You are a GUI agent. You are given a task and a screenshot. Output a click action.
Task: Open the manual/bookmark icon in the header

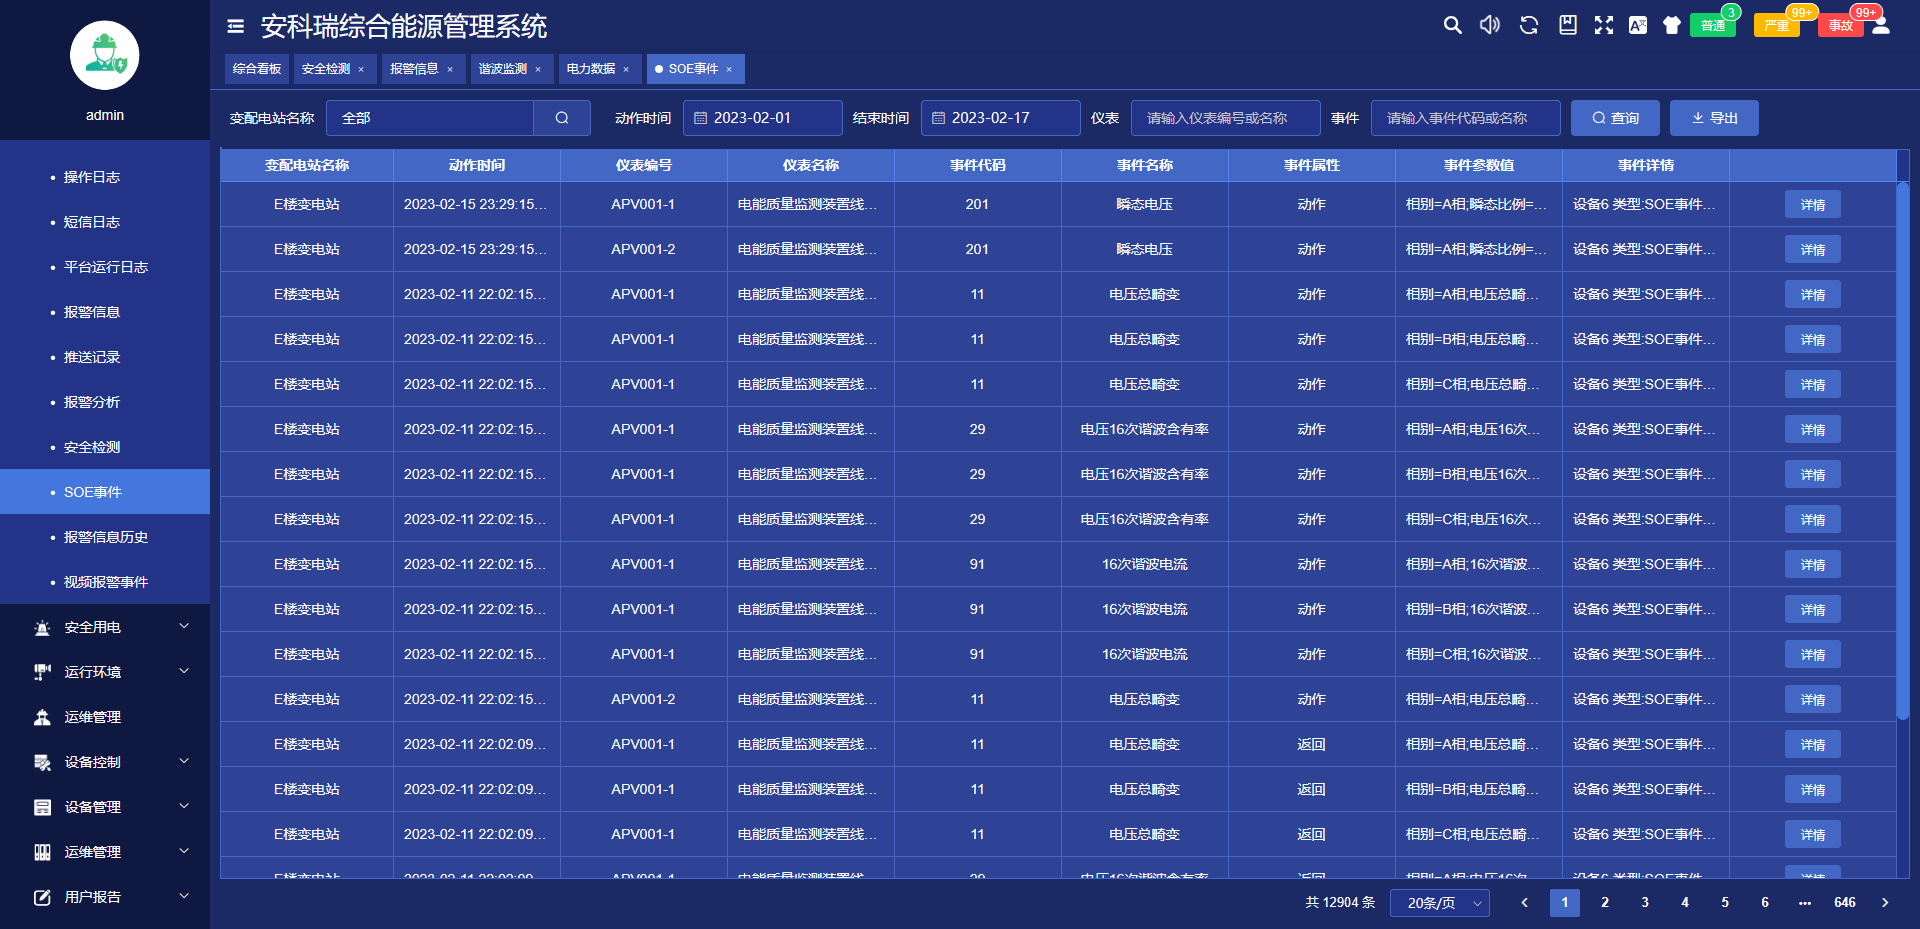[x=1566, y=25]
